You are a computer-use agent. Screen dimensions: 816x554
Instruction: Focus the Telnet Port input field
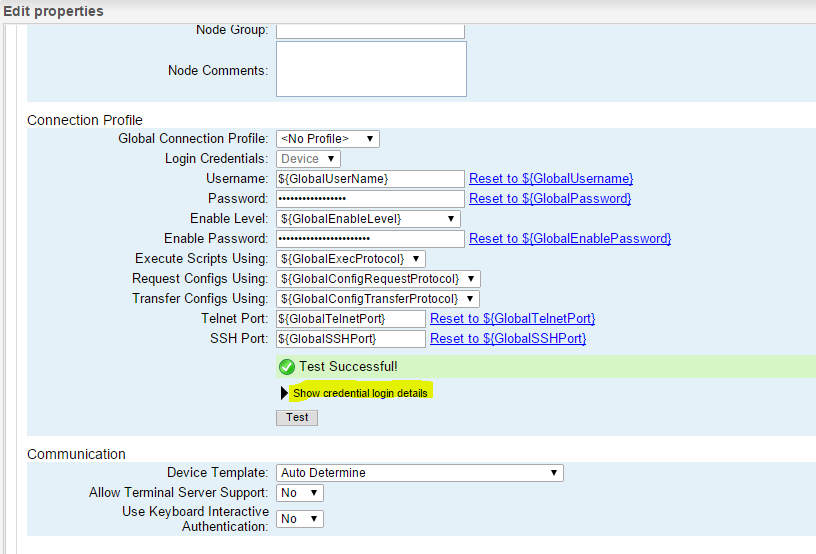[351, 319]
